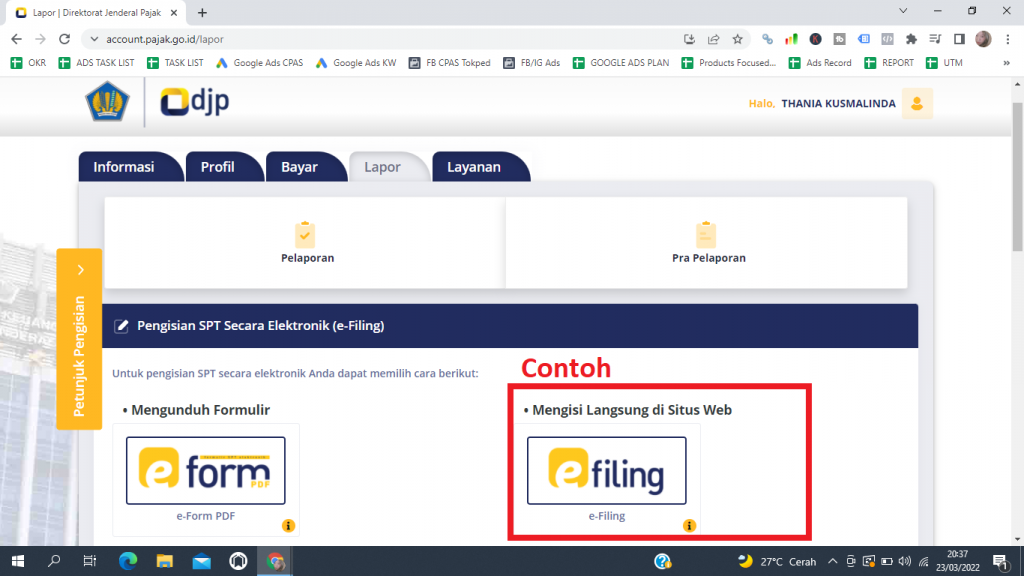This screenshot has width=1024, height=576.
Task: Bookmark this page with star icon
Action: point(738,39)
